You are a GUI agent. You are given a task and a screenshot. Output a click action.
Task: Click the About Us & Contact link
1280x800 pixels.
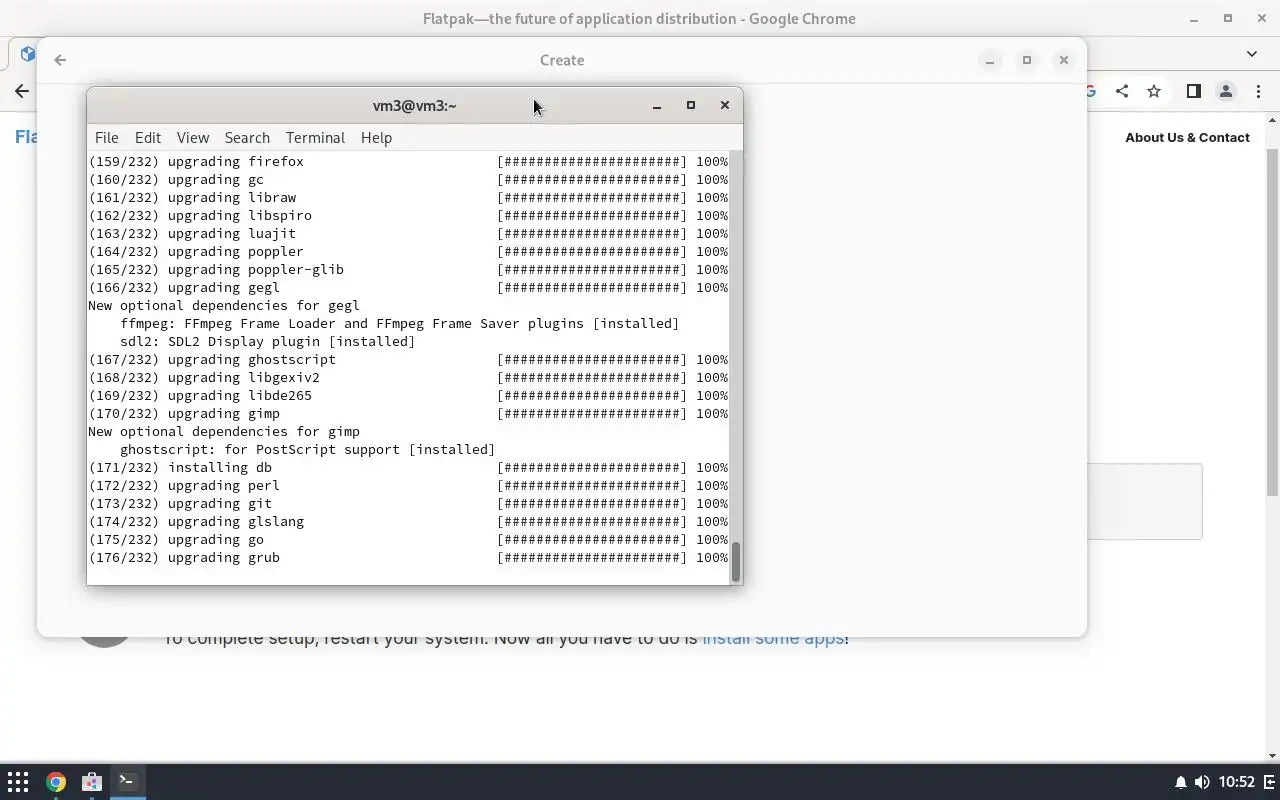tap(1187, 138)
